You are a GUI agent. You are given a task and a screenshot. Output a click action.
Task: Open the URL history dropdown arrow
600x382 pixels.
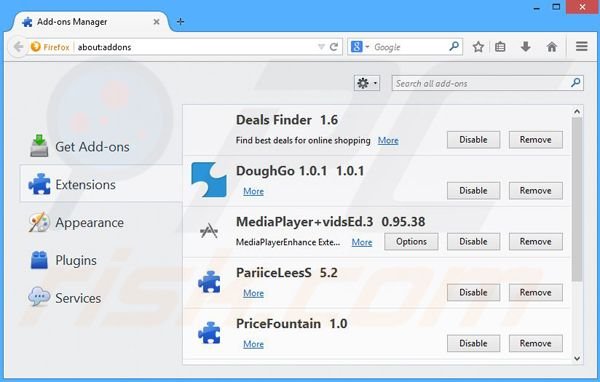[321, 47]
